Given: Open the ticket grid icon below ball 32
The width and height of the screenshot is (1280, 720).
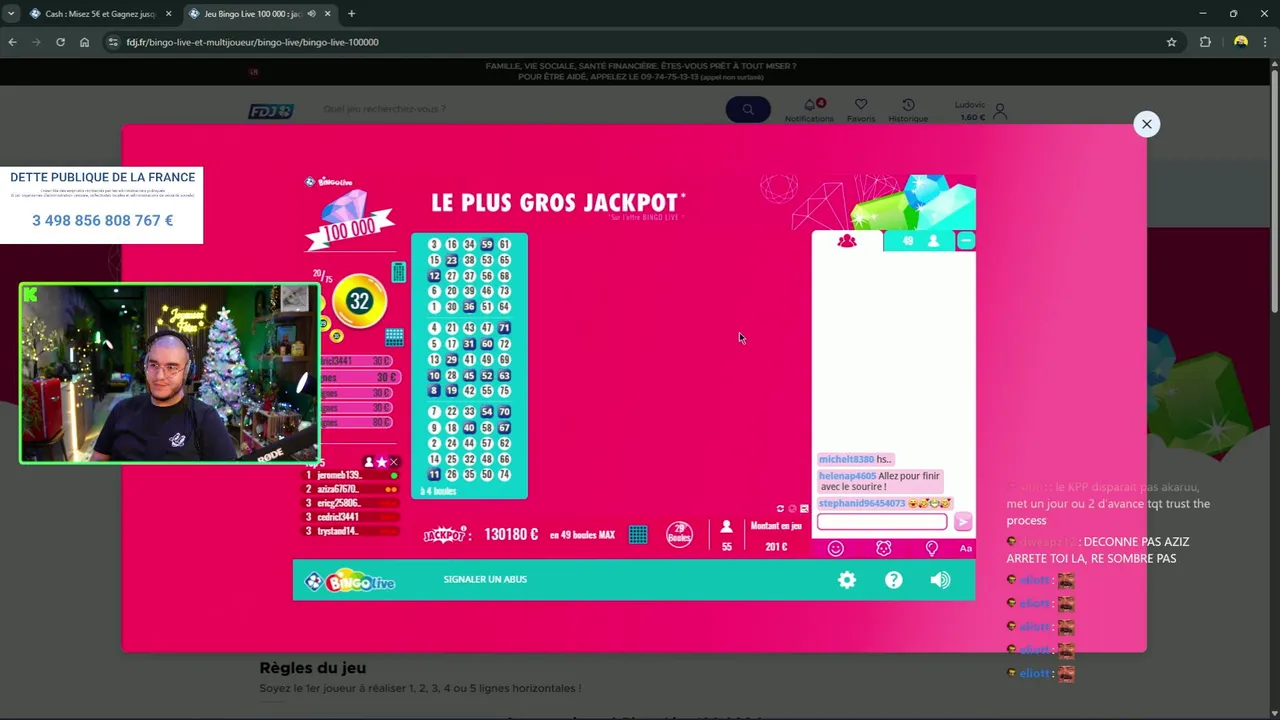Looking at the screenshot, I should (x=394, y=338).
